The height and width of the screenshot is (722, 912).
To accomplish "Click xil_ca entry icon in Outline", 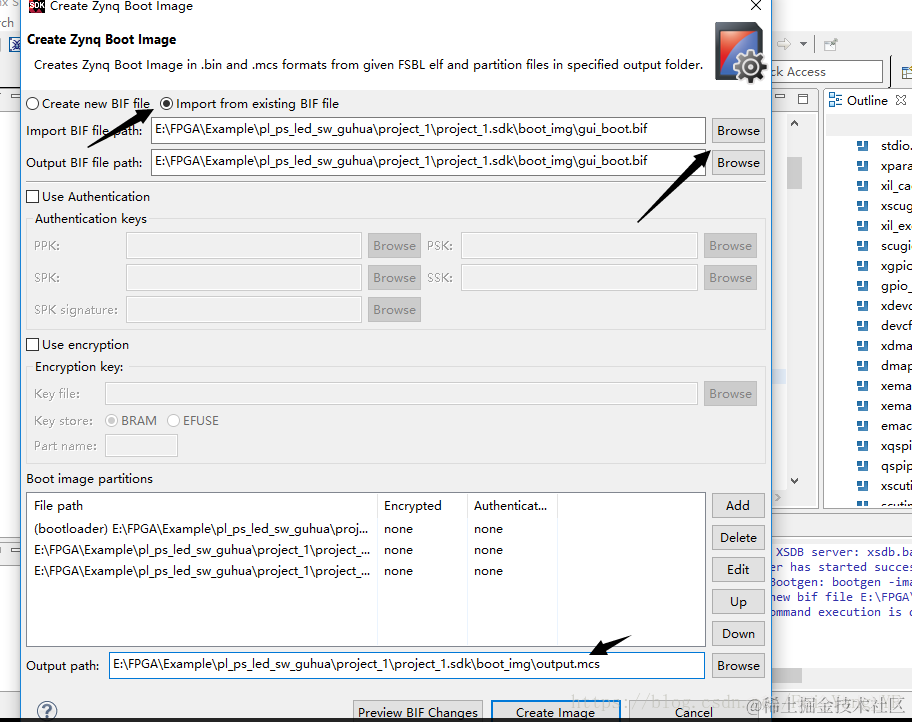I will coord(863,186).
